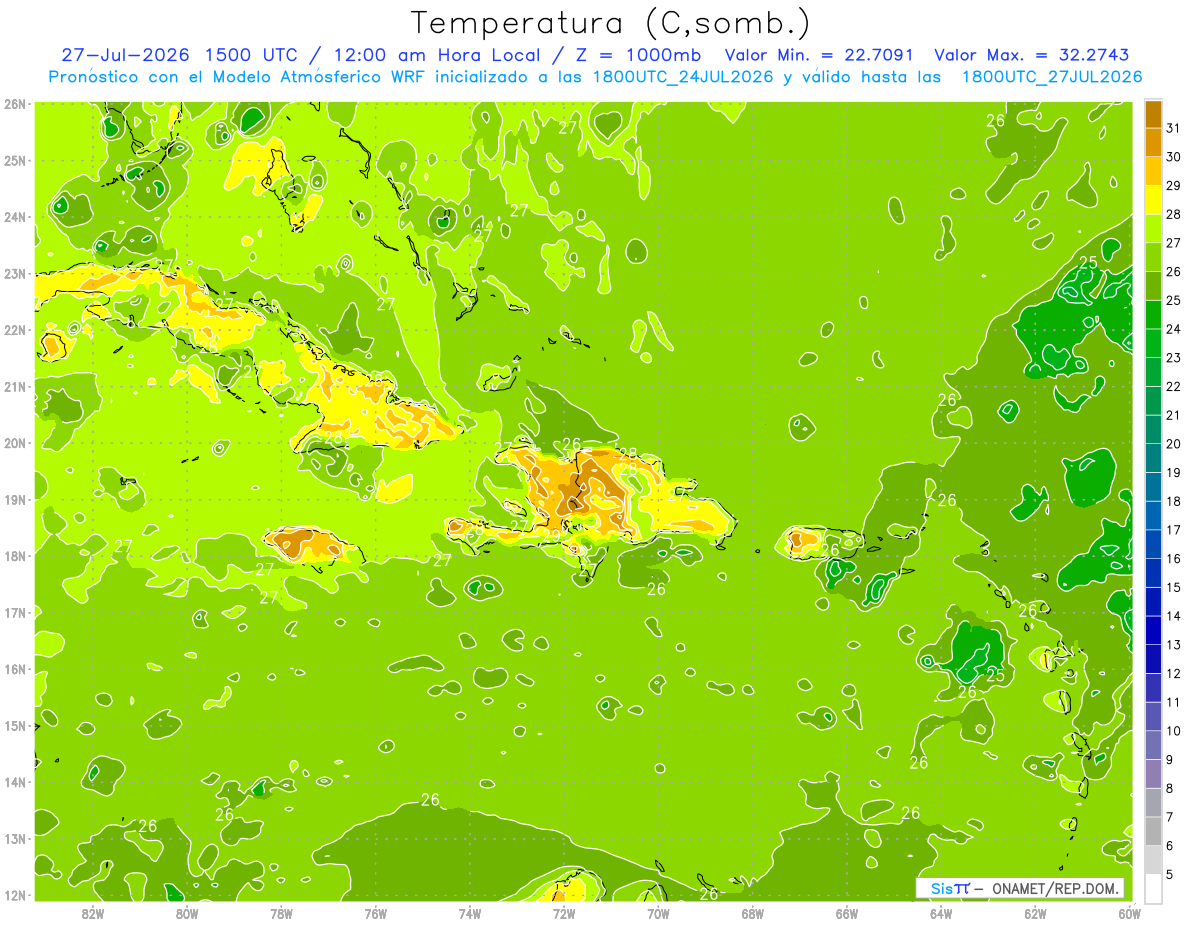Click the 76W longitude axis label
This screenshot has height=927, width=1200.
tap(375, 913)
